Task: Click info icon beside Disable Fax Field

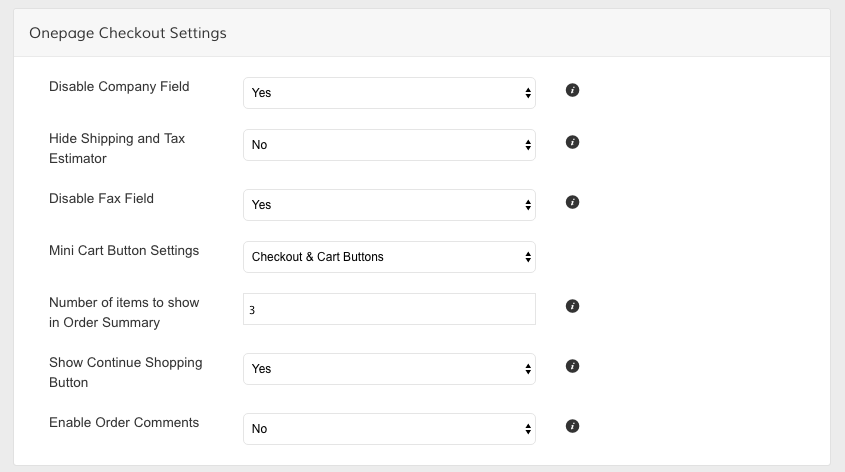Action: pyautogui.click(x=572, y=202)
